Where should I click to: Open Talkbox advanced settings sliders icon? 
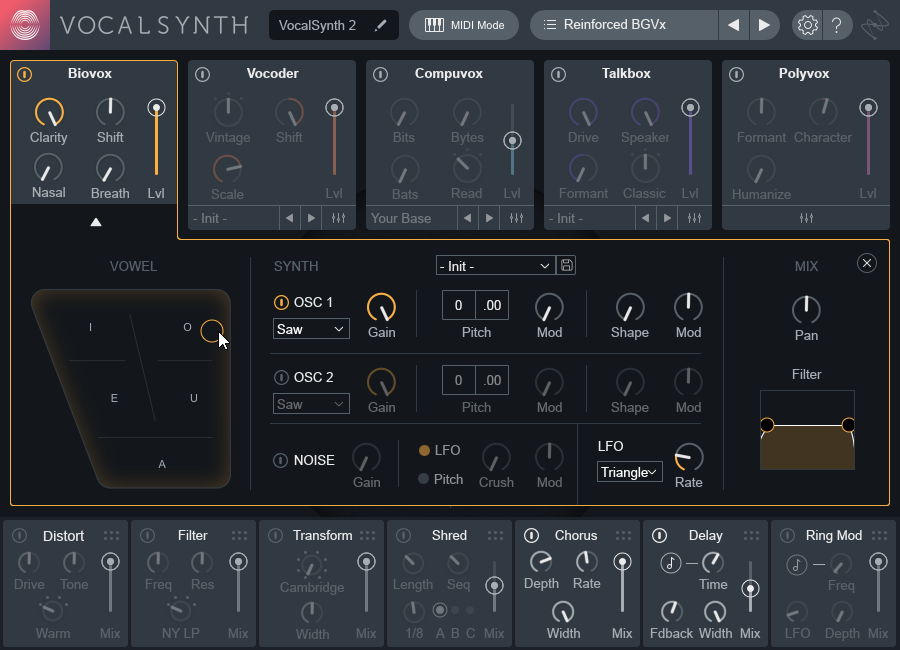[x=694, y=218]
